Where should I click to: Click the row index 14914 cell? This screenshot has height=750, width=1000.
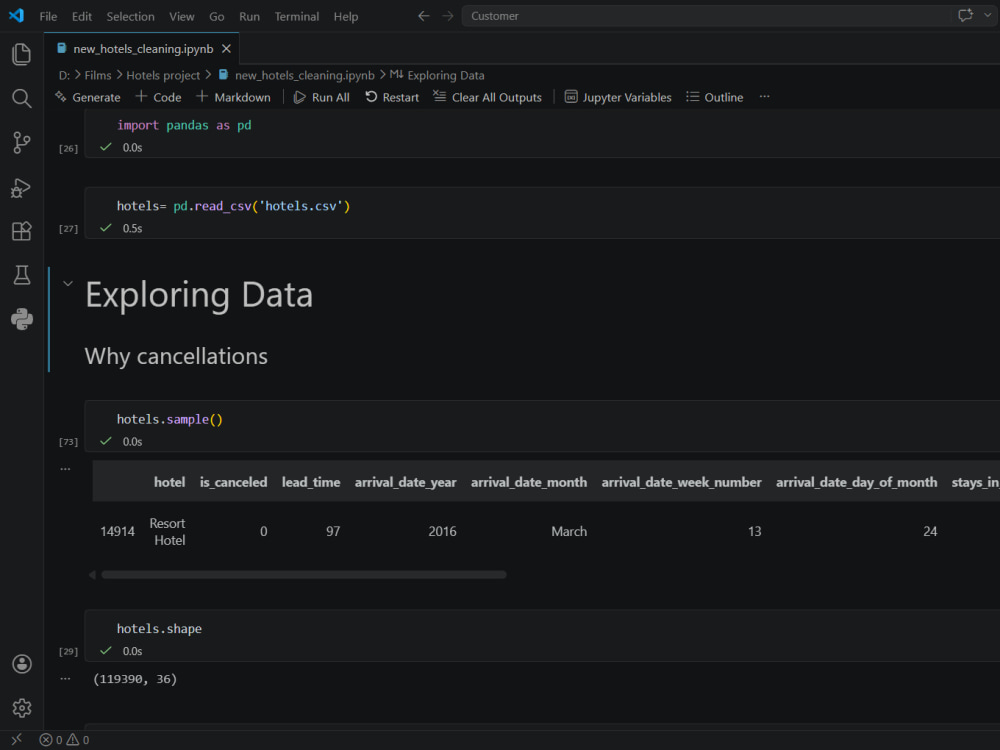117,531
